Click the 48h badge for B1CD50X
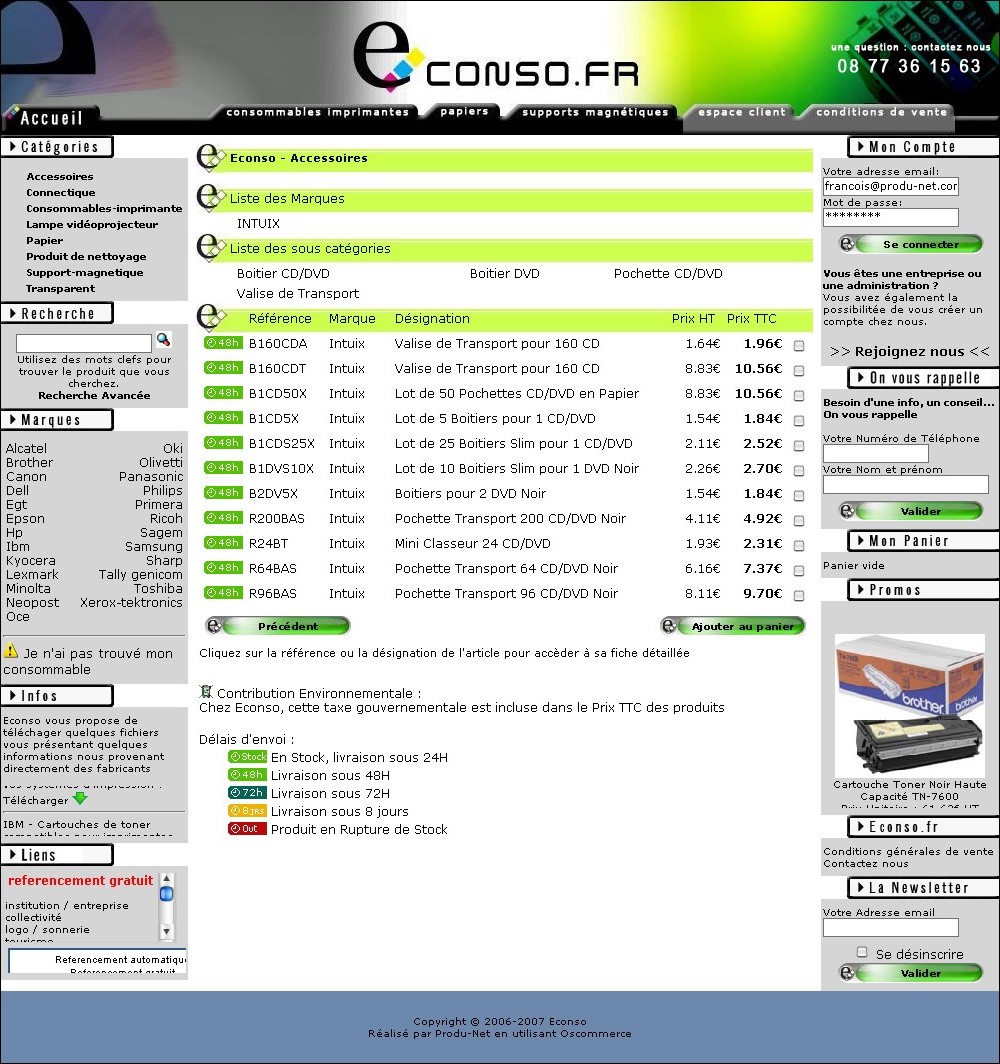 223,393
